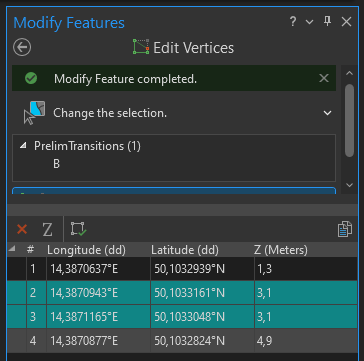Edit latitude cell 50,1032824°N
This screenshot has width=364, height=361.
[202, 341]
